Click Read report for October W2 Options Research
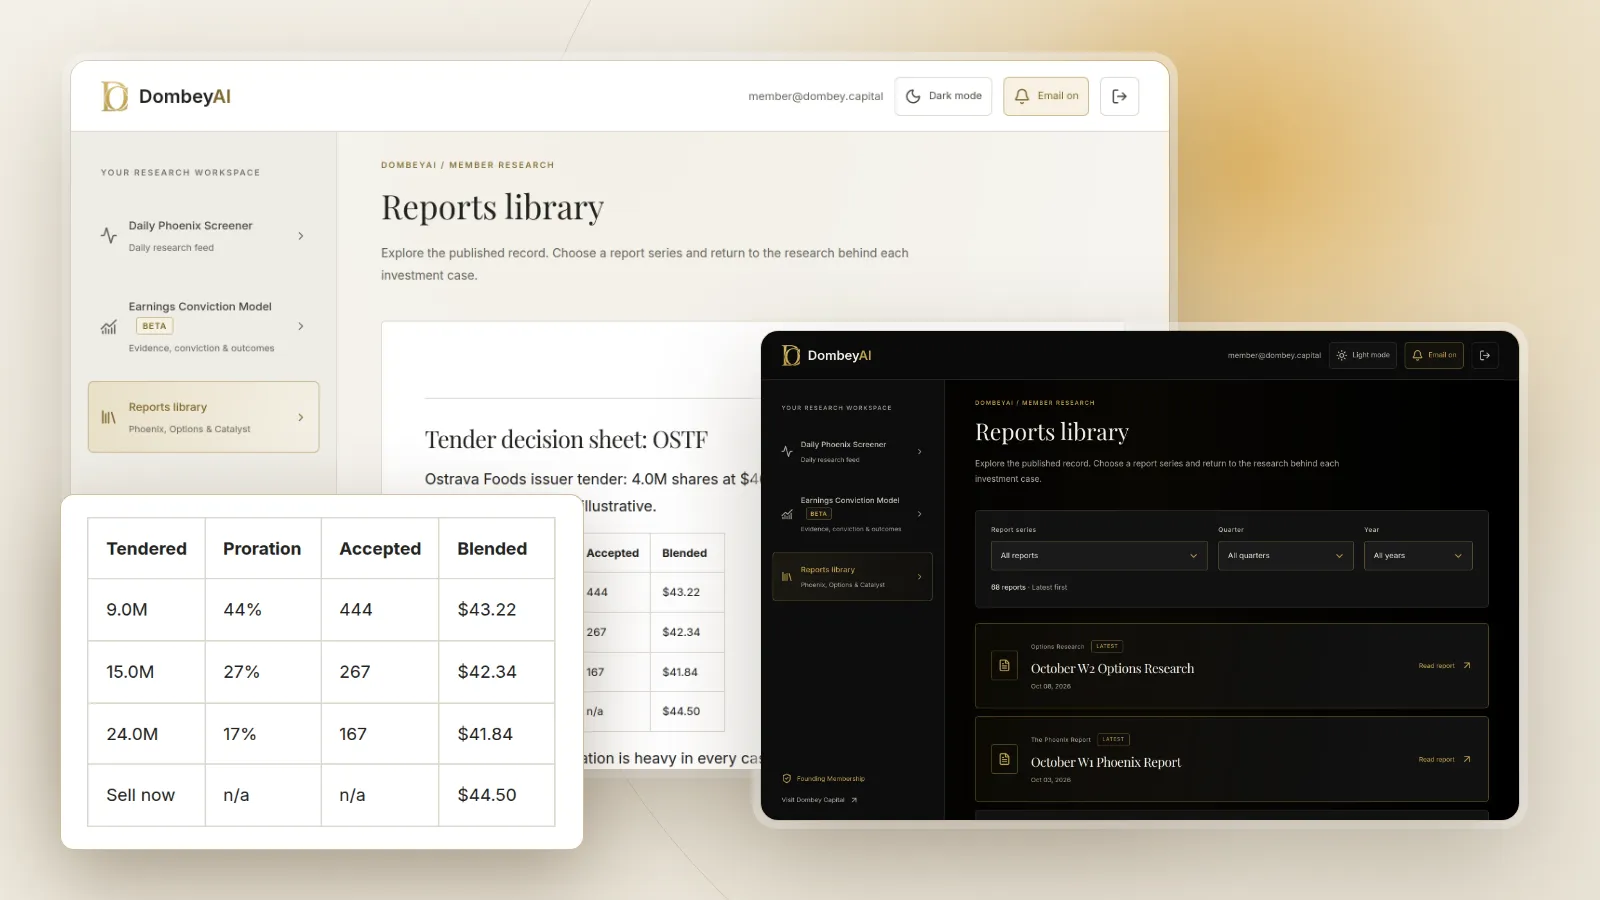The image size is (1600, 900). 1436,666
